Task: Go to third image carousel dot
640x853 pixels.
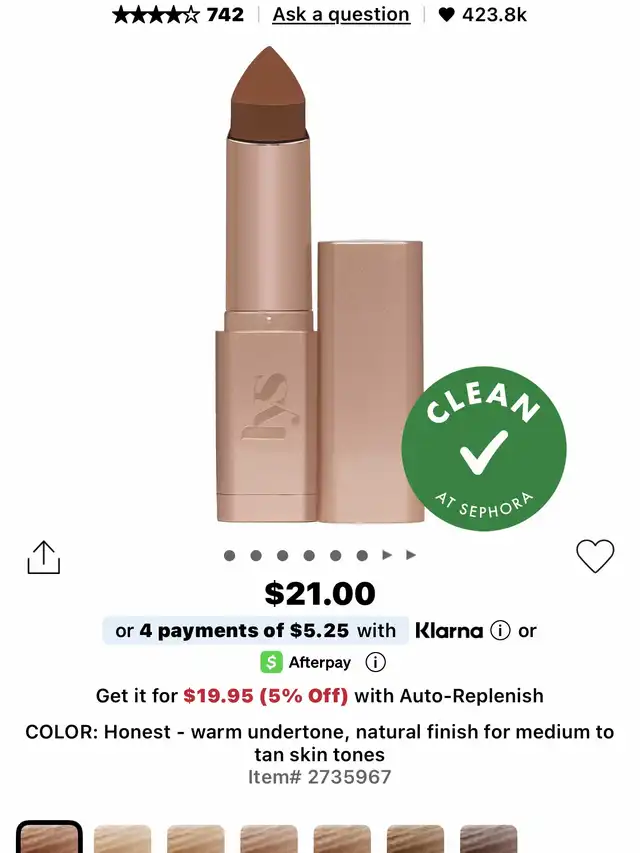Action: [x=282, y=555]
